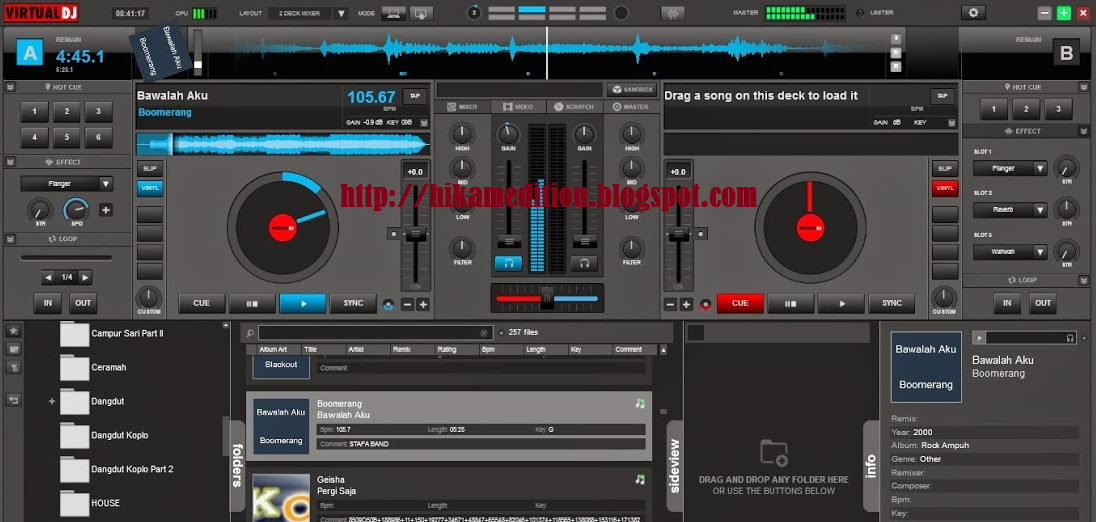Click left channel volume fader
Screen dimensions: 1096x522
click(508, 242)
